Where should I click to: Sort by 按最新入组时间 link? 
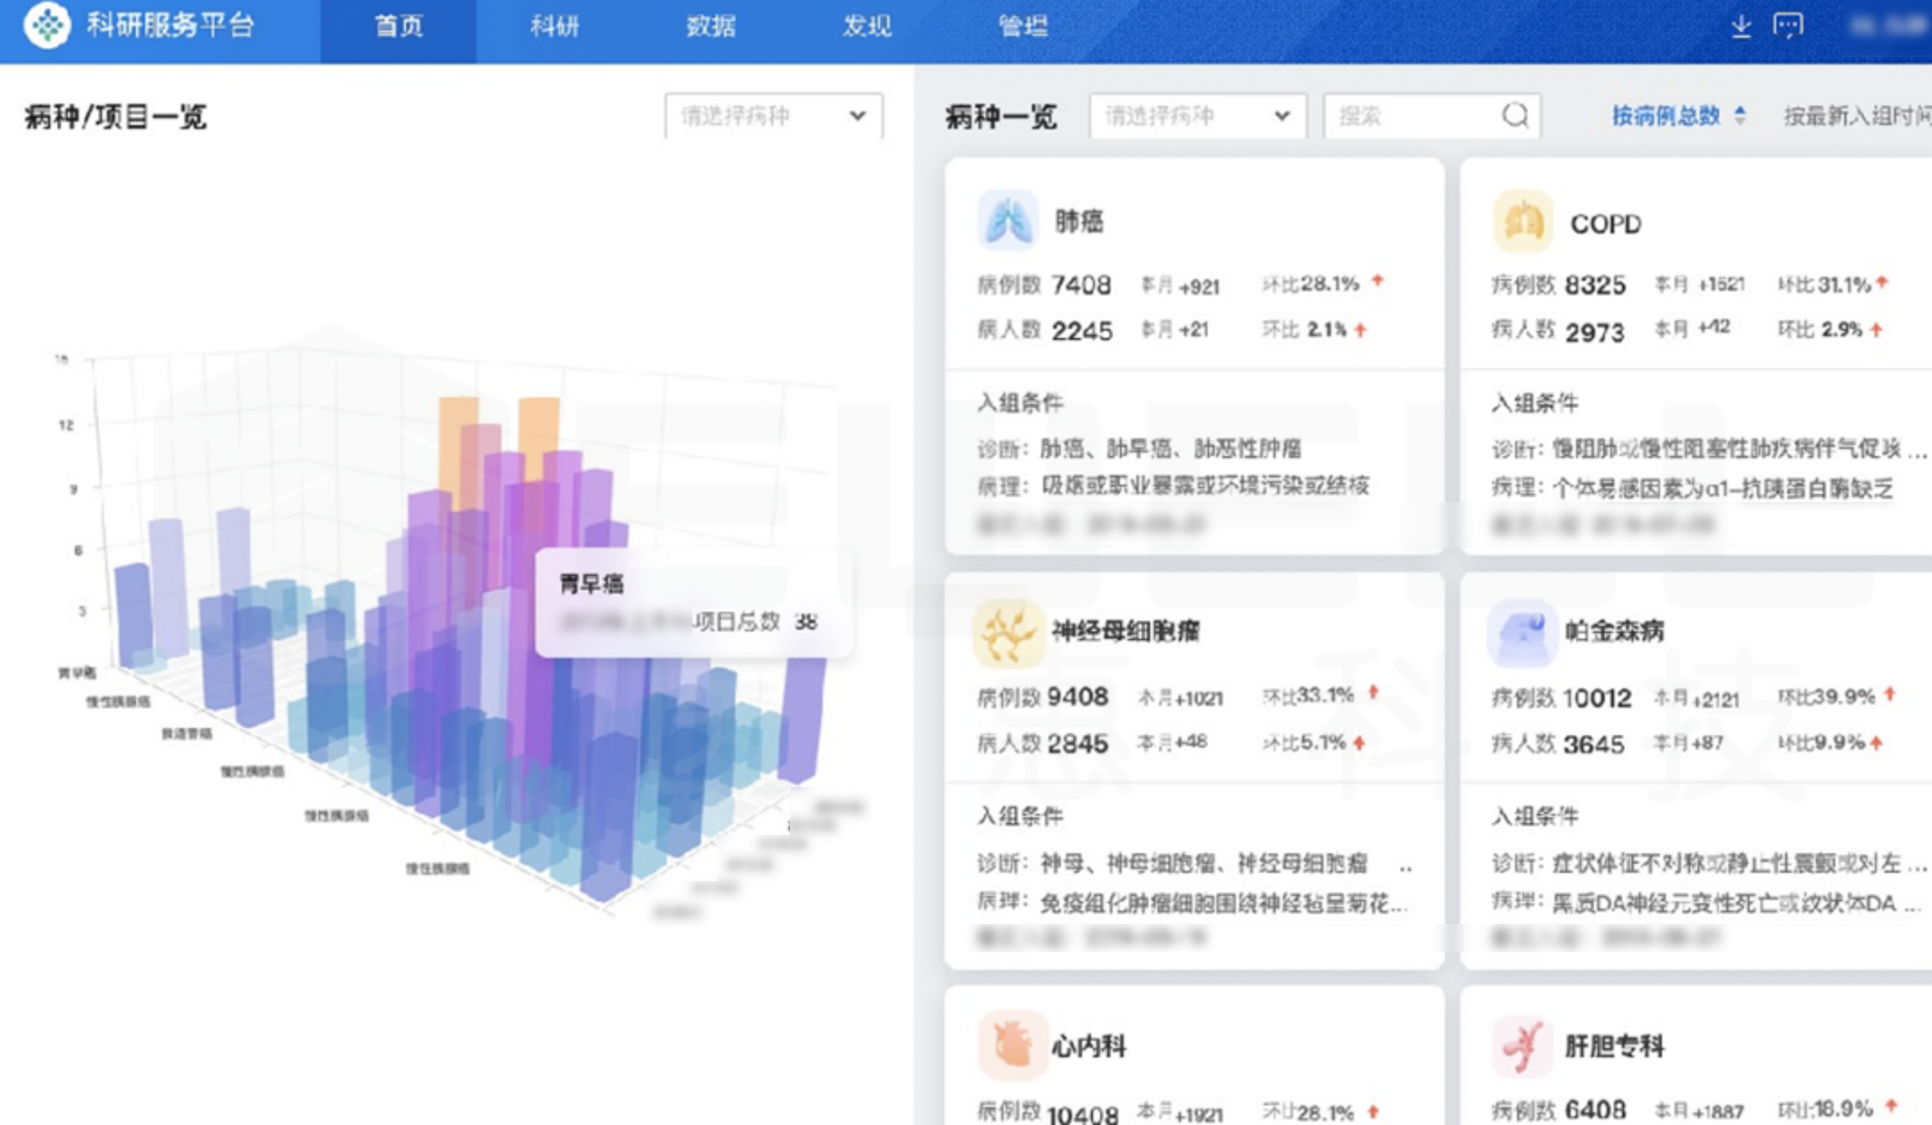[1855, 116]
